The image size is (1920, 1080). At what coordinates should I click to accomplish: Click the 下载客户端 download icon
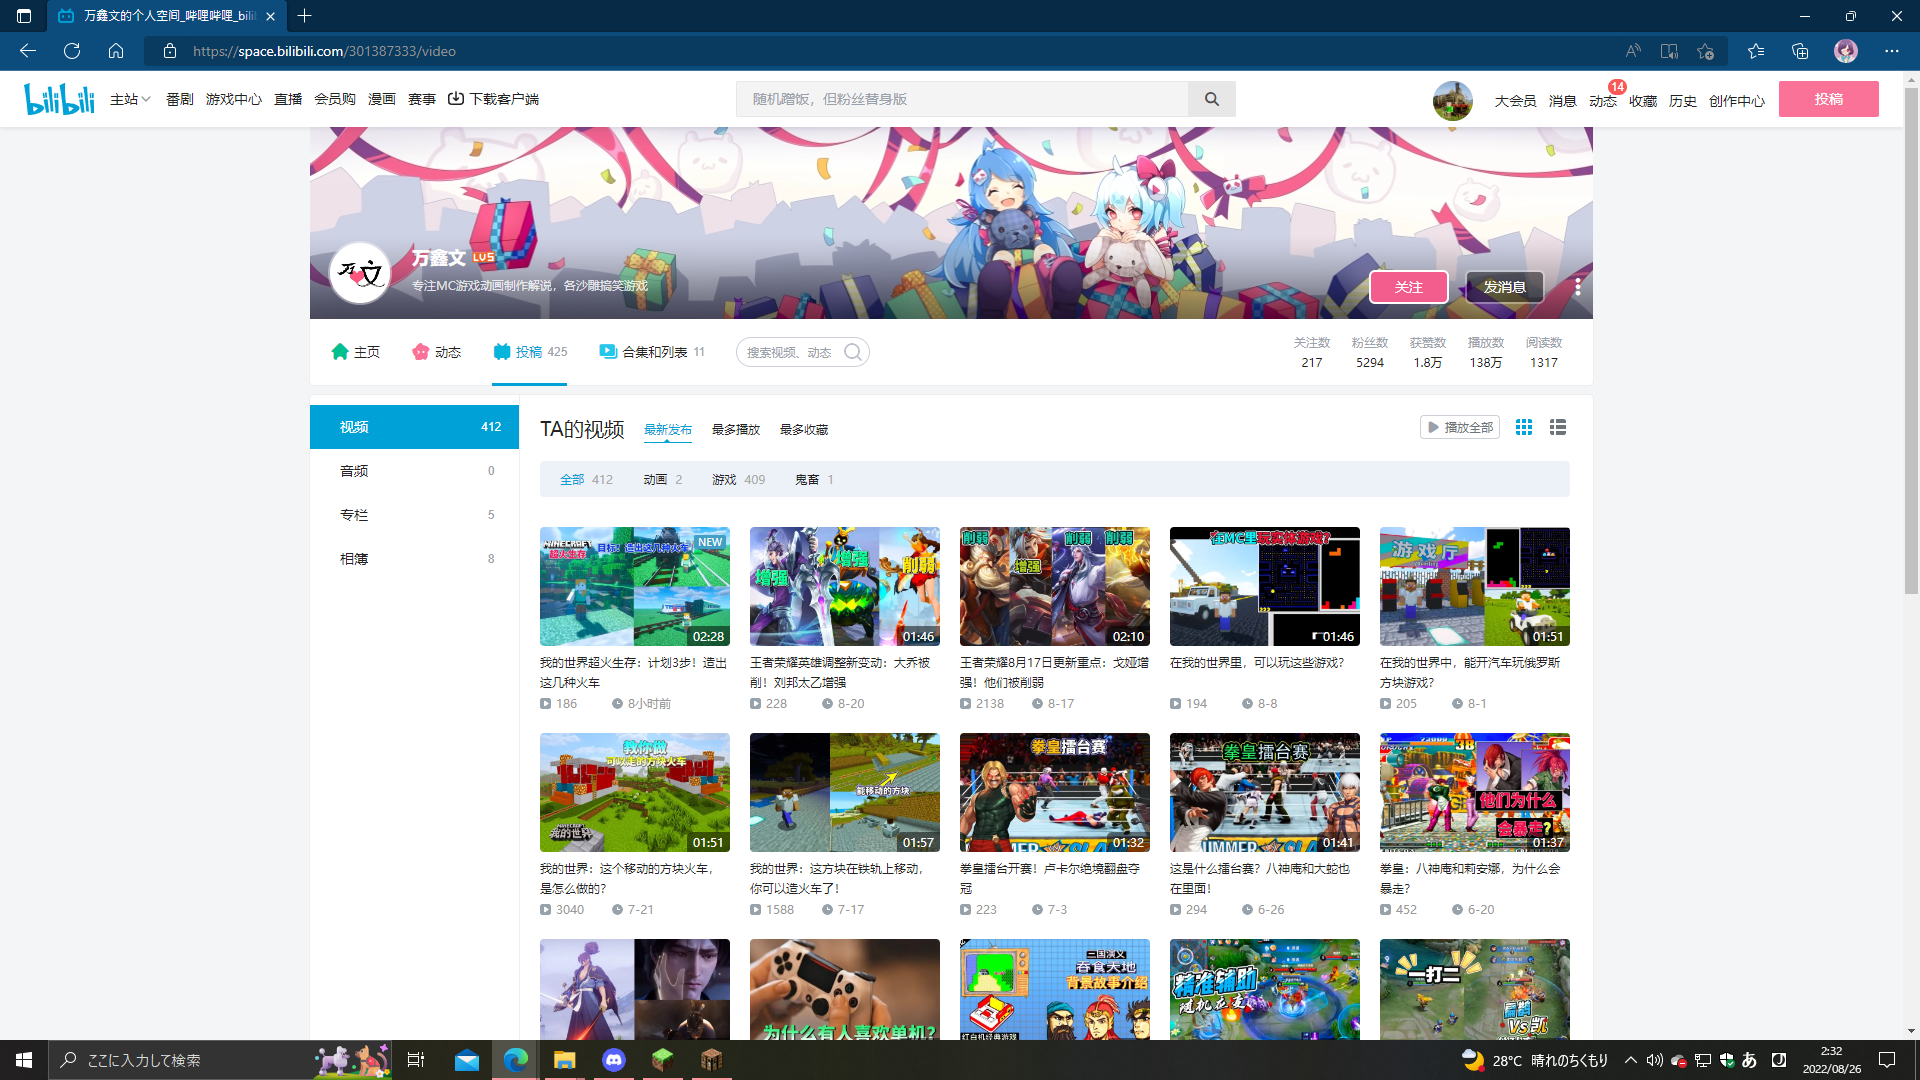point(456,99)
